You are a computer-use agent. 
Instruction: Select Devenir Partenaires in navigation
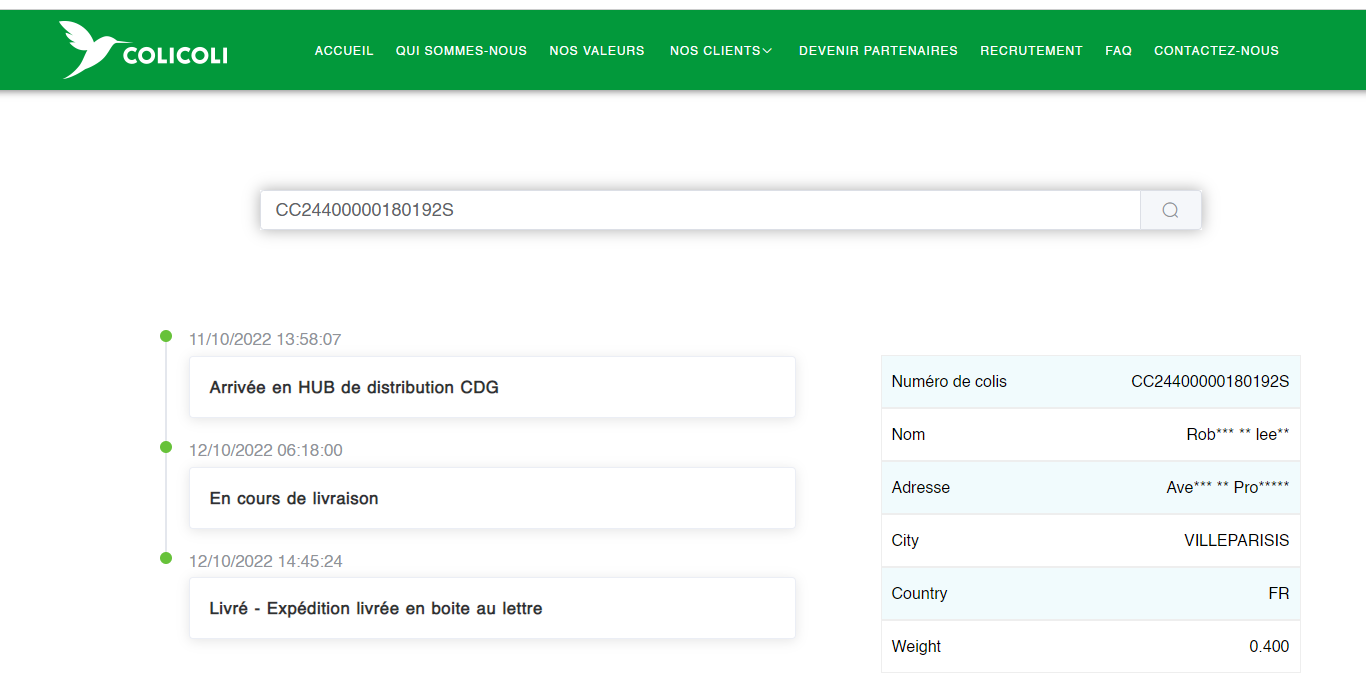click(x=878, y=51)
